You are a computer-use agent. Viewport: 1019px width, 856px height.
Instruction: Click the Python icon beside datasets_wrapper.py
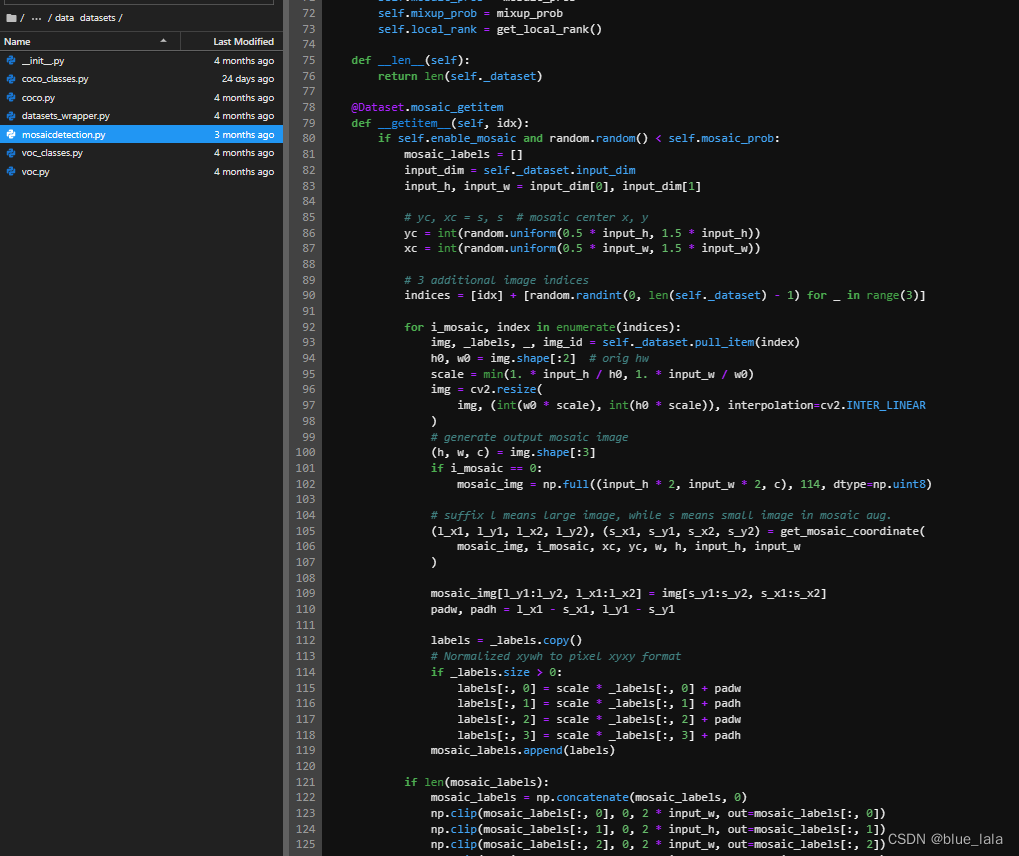pos(11,116)
